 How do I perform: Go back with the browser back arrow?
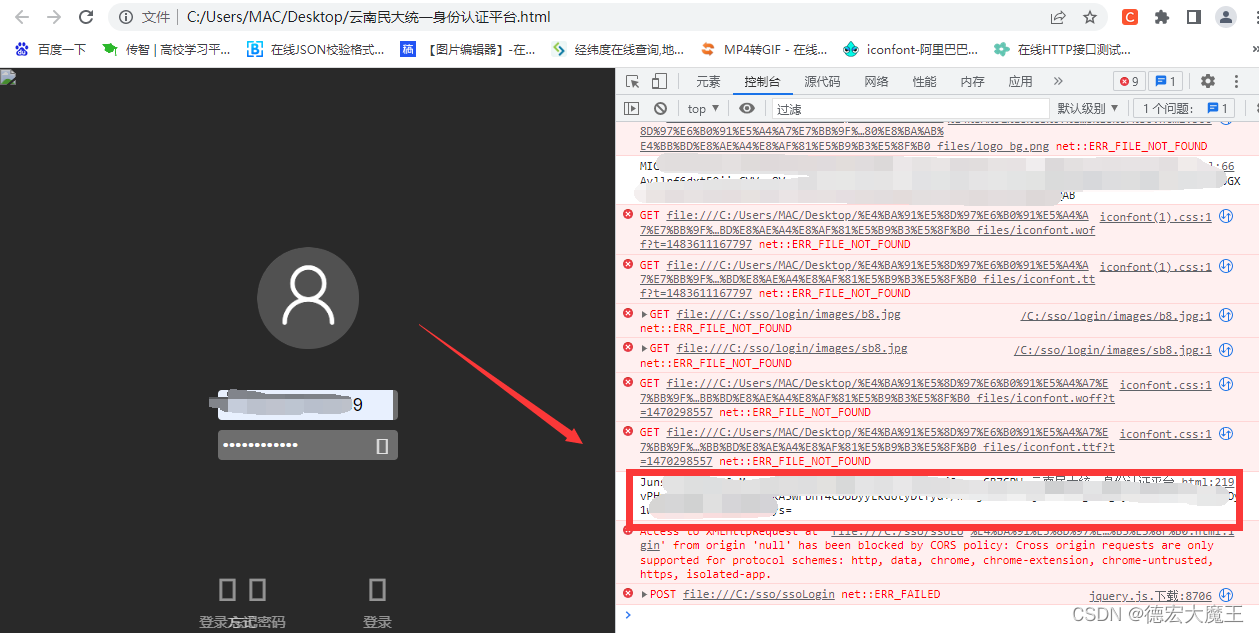22,17
